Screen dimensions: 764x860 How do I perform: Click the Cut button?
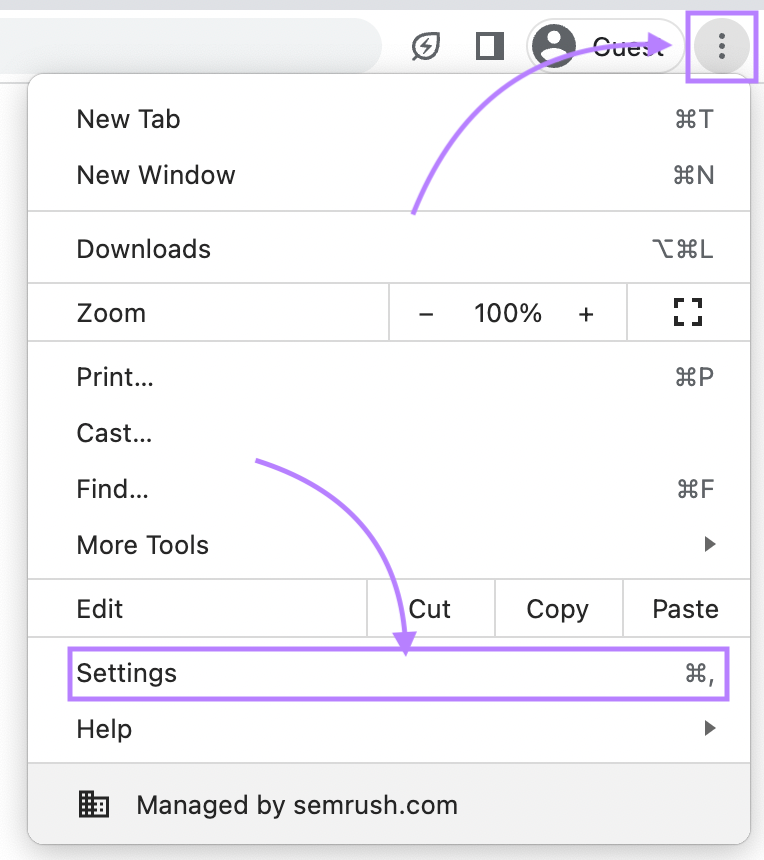pos(430,608)
